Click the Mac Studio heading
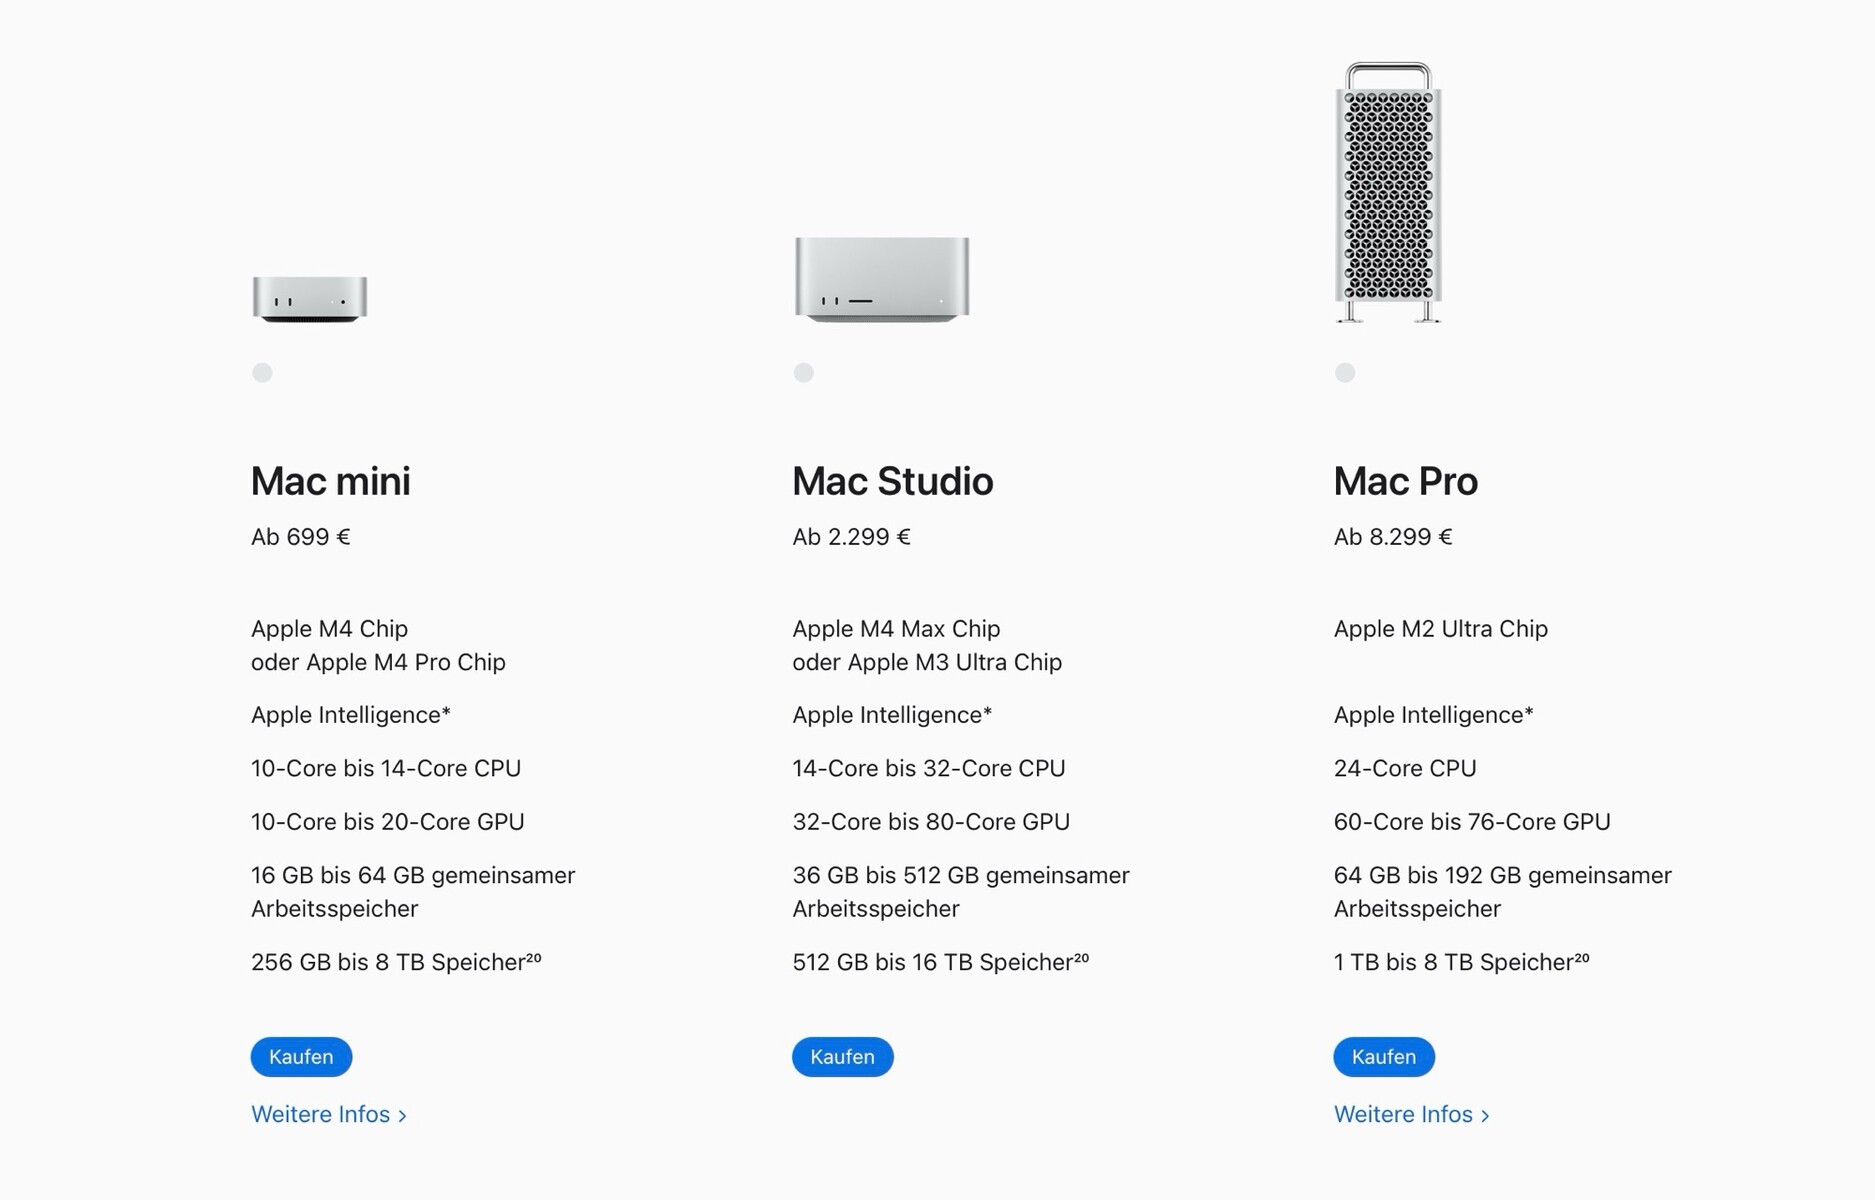The image size is (1875, 1200). [892, 481]
